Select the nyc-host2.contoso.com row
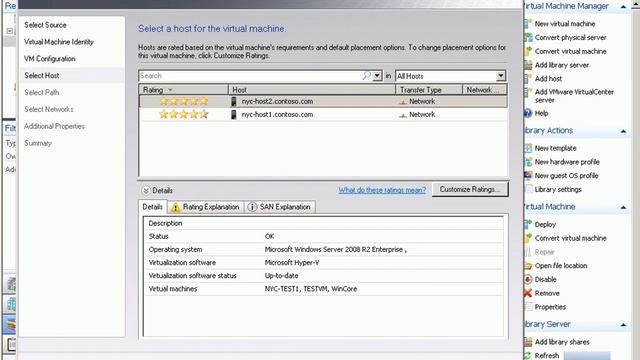 point(323,101)
